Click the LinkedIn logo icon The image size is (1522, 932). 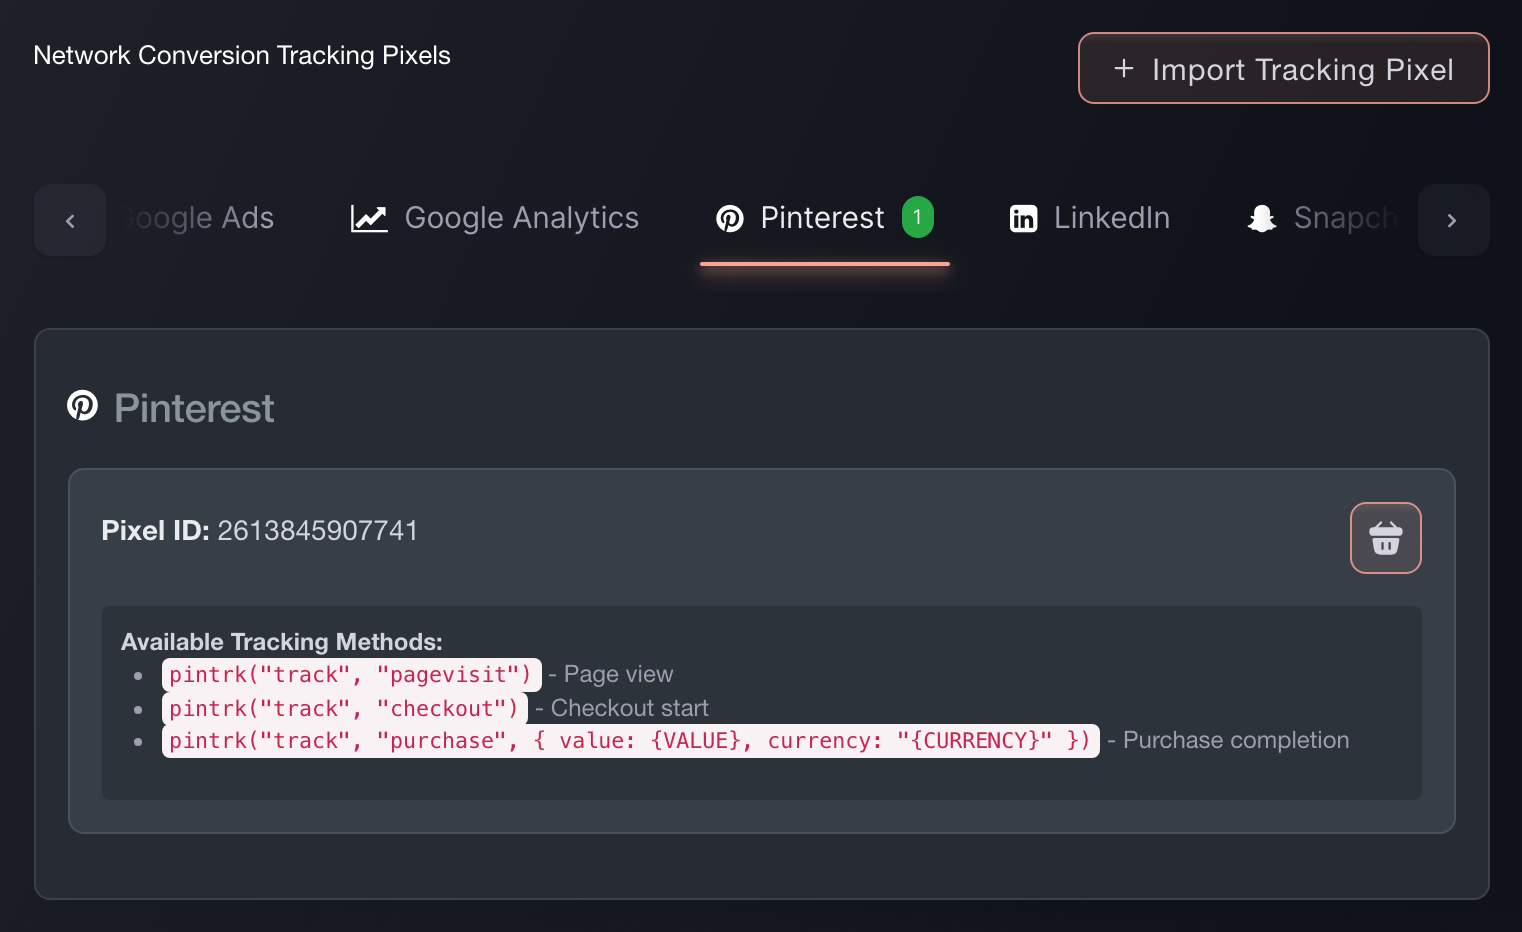1024,218
